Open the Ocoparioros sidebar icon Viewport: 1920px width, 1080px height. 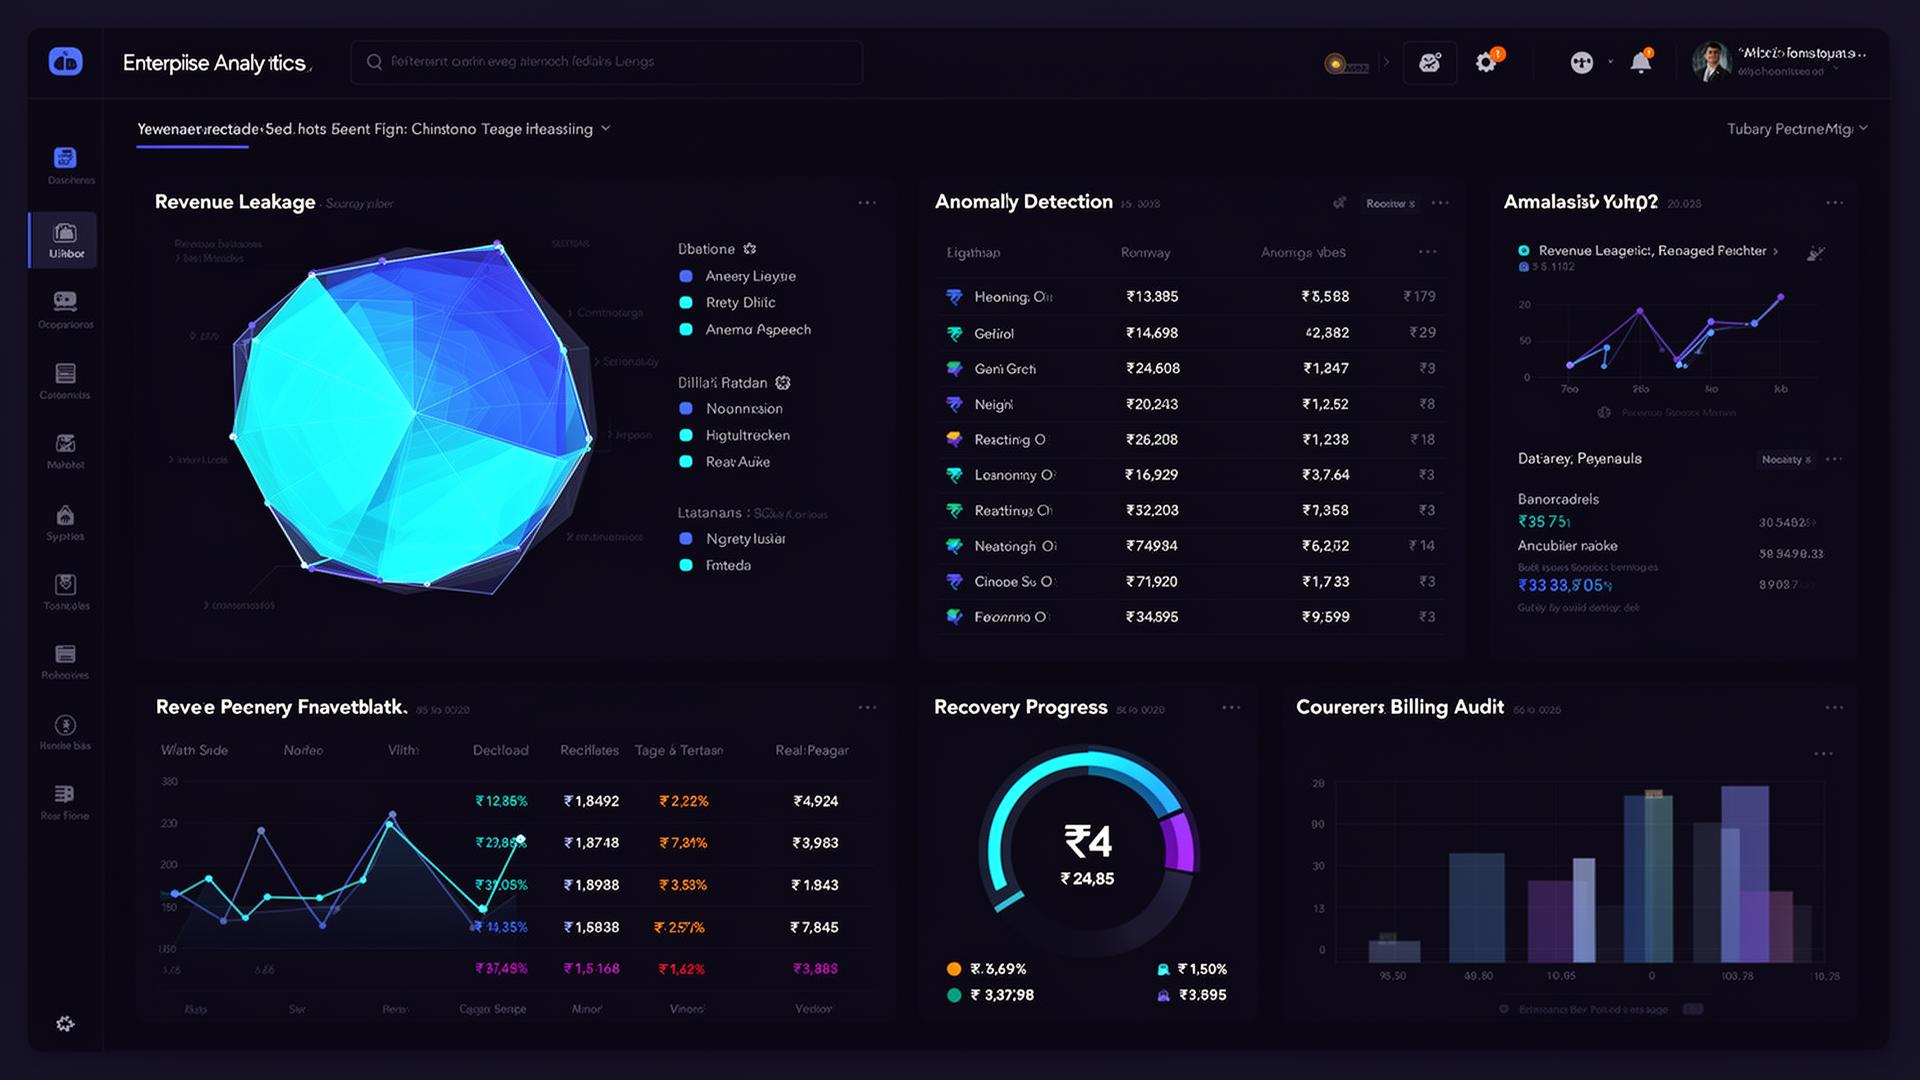pyautogui.click(x=65, y=301)
